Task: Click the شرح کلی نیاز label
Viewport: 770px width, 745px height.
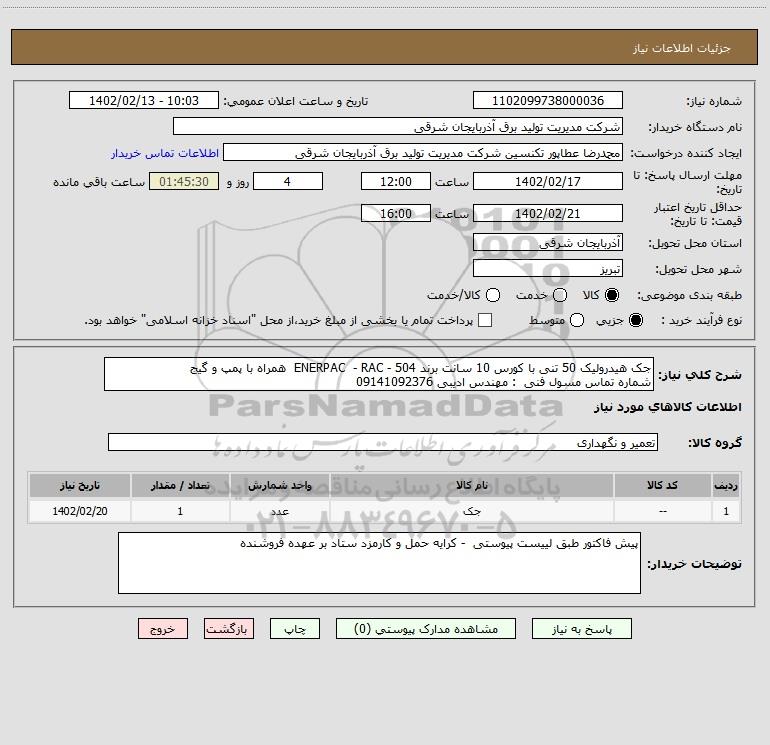Action: coord(699,375)
